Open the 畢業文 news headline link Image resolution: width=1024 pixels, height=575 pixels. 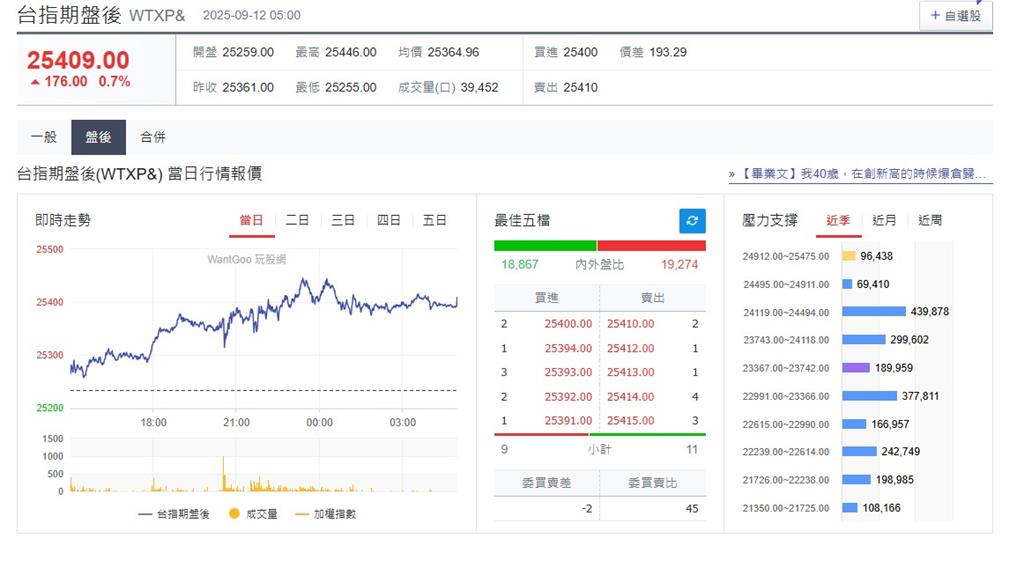[861, 174]
